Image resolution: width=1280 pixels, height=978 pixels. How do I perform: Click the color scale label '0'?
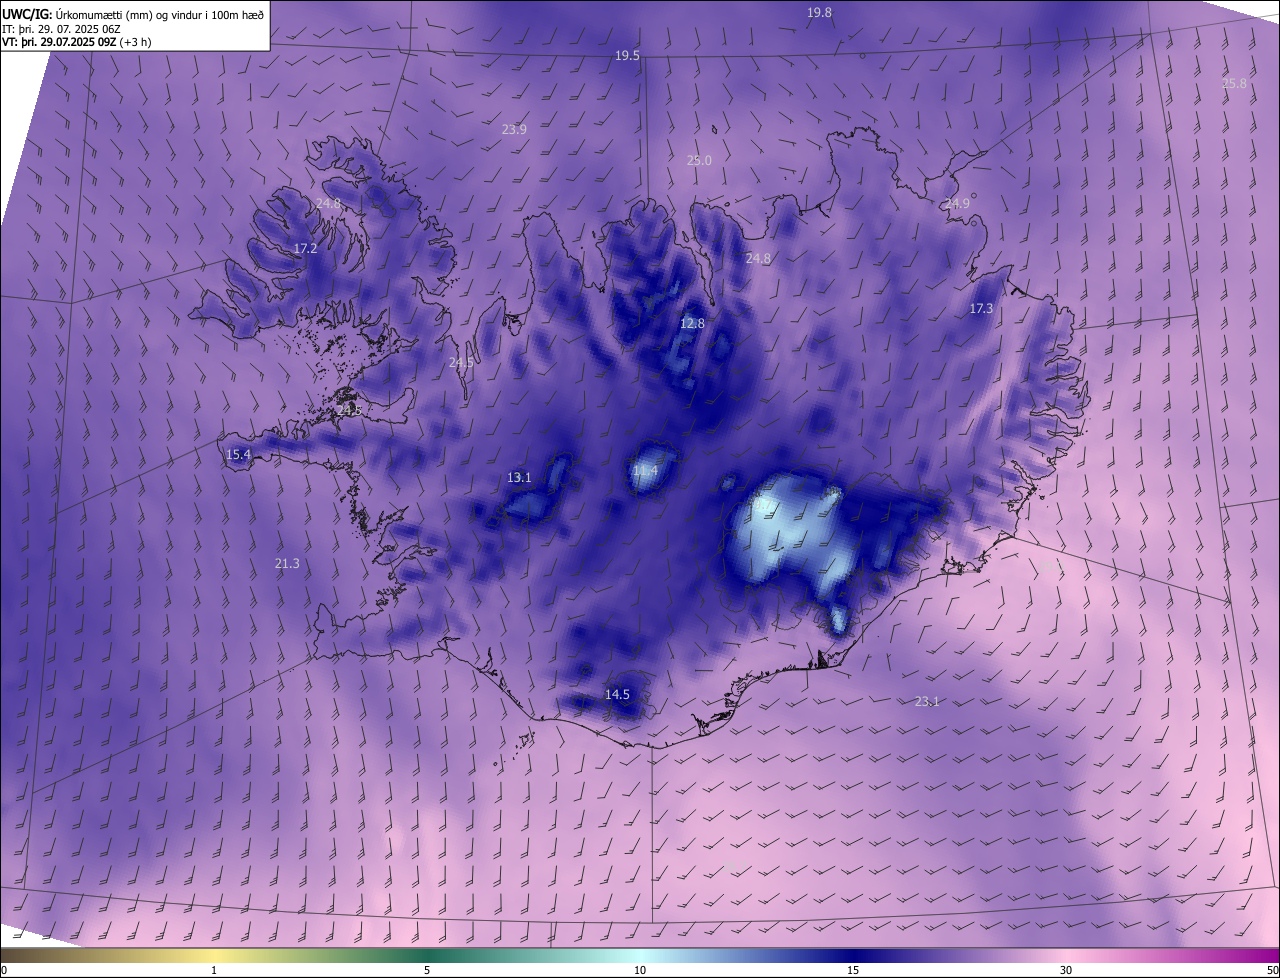[4, 971]
